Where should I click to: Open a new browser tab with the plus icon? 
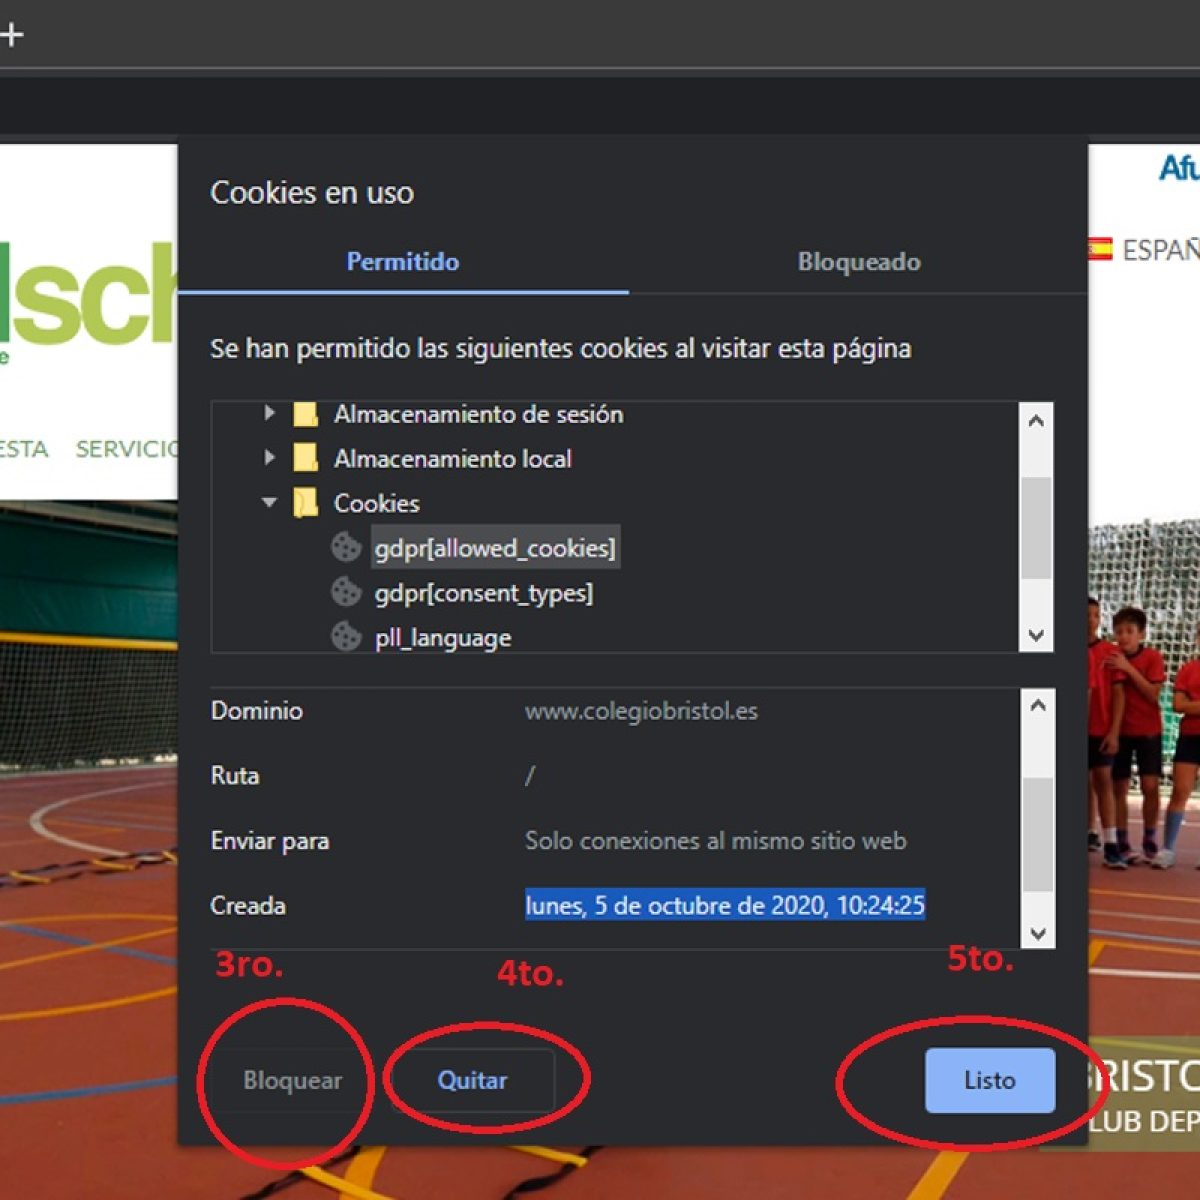coord(12,35)
